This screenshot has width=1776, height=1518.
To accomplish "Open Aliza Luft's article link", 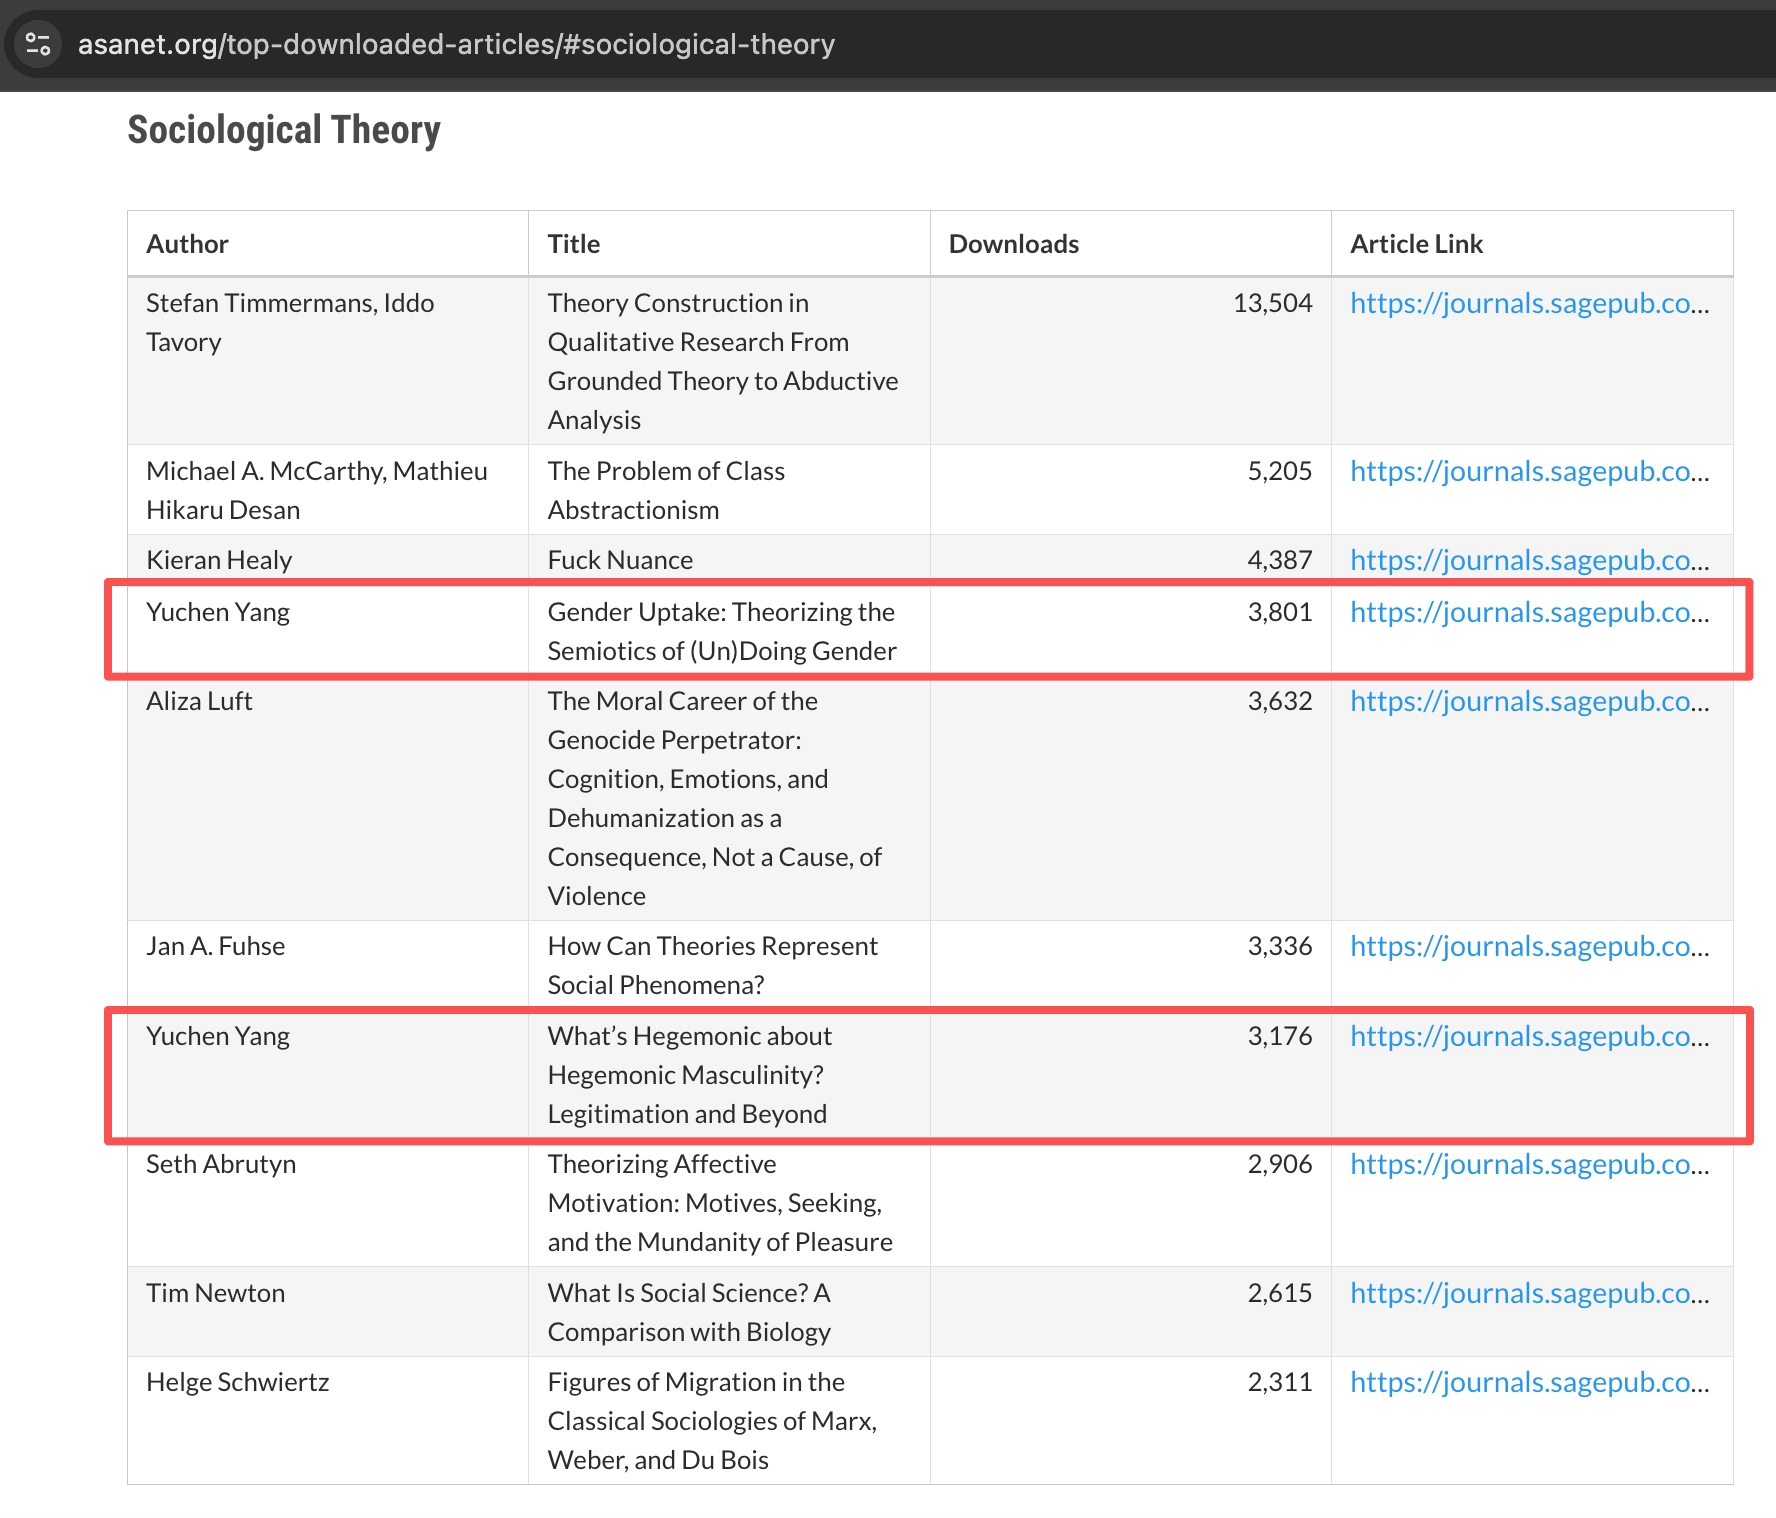I will (1529, 701).
